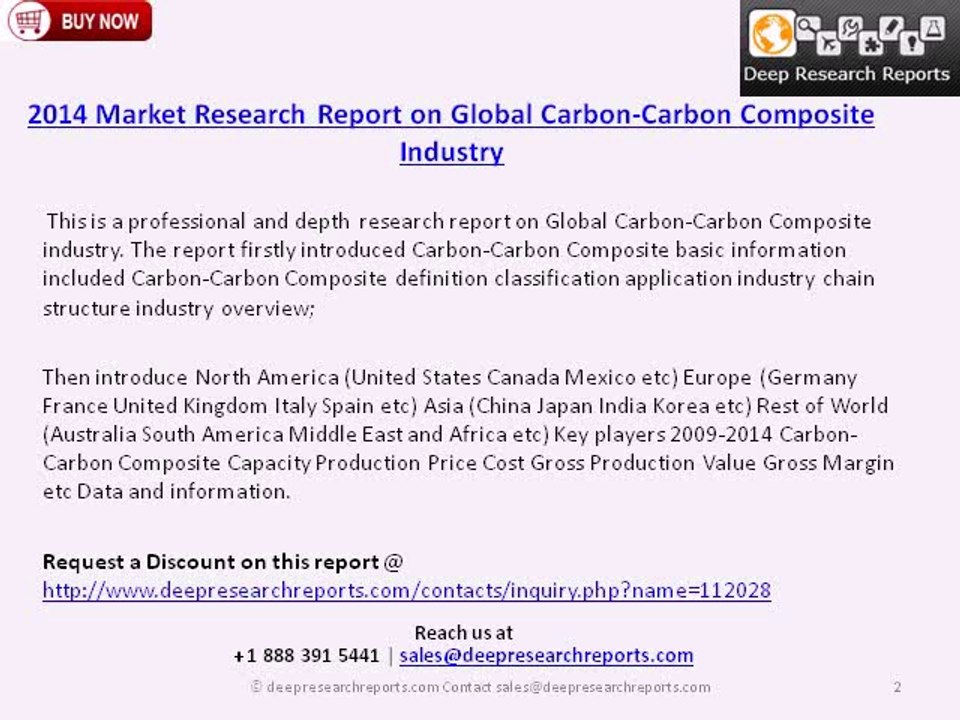Click the orange globe icon in logo
960x720 pixels.
[772, 34]
